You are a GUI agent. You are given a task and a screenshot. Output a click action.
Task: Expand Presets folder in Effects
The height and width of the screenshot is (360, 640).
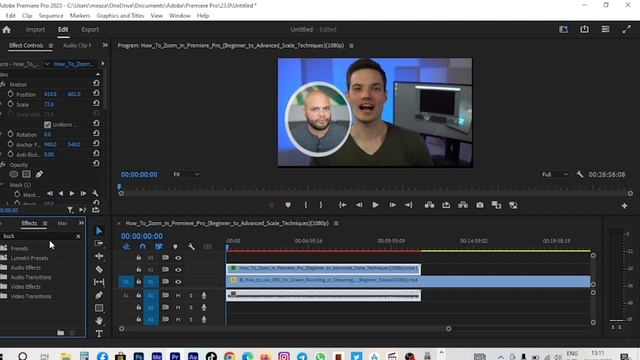pyautogui.click(x=4, y=248)
